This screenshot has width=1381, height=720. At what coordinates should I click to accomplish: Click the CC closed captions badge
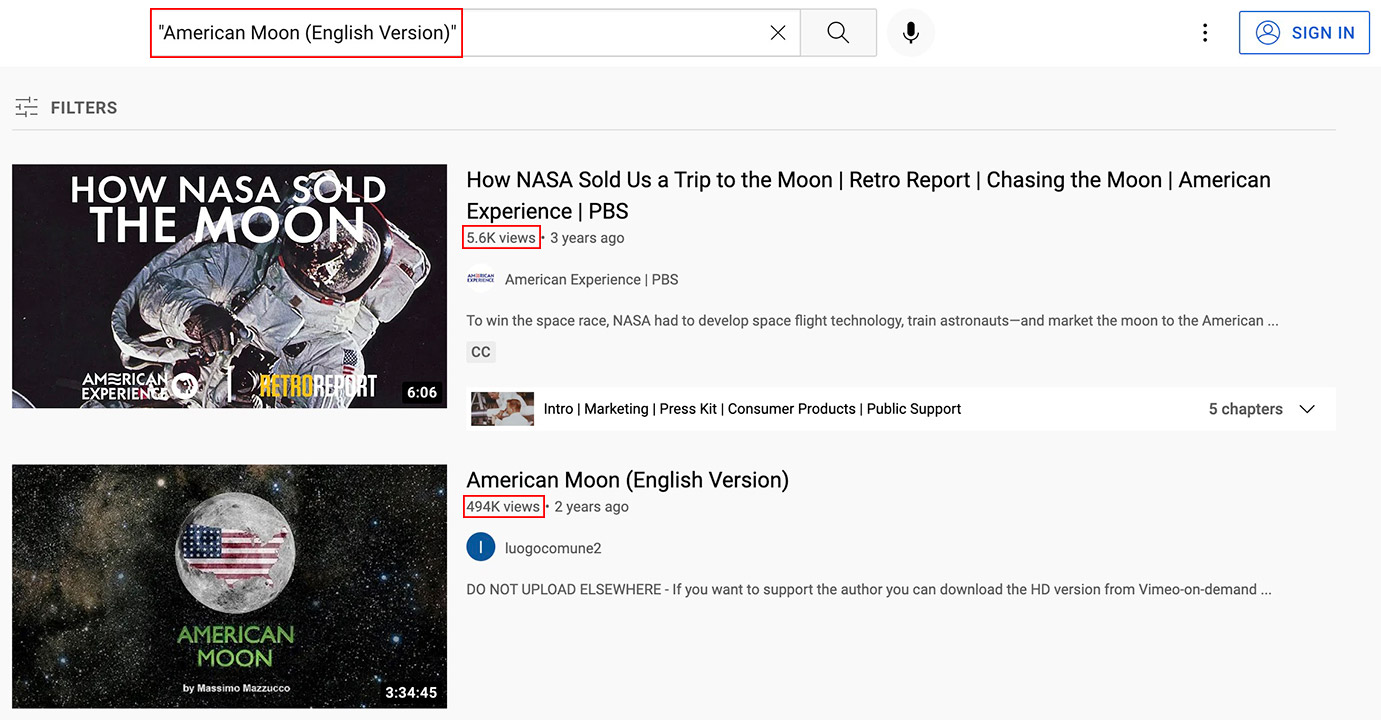tap(481, 352)
